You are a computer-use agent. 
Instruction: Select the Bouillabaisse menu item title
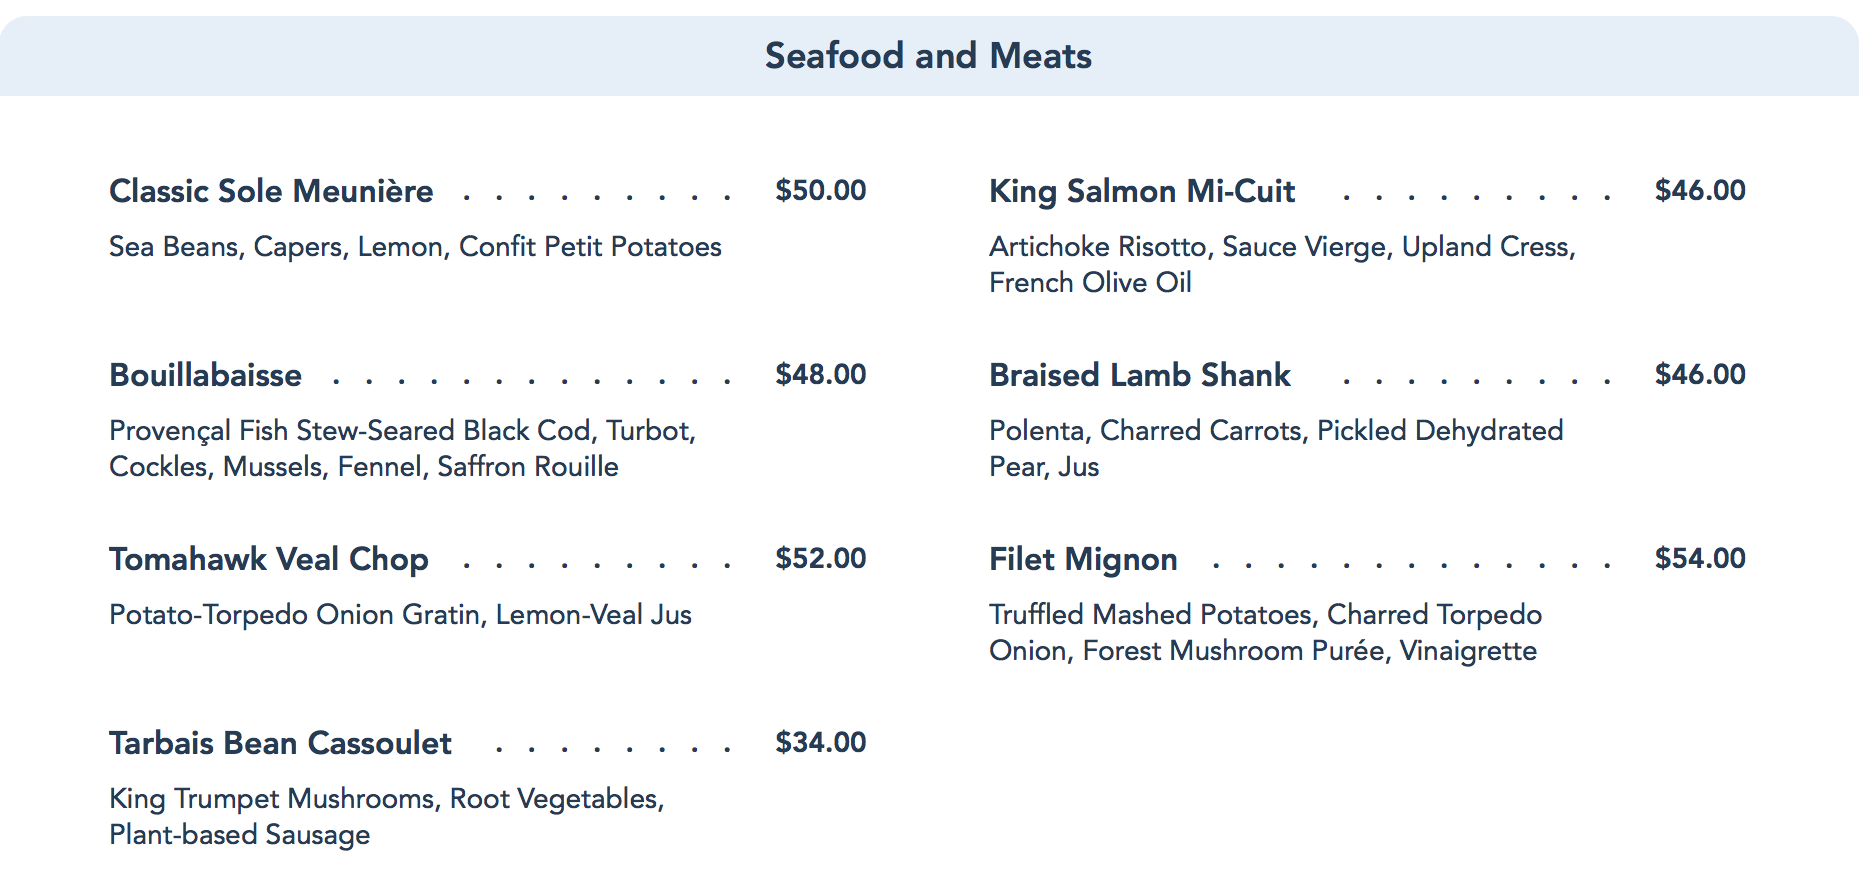pyautogui.click(x=205, y=375)
